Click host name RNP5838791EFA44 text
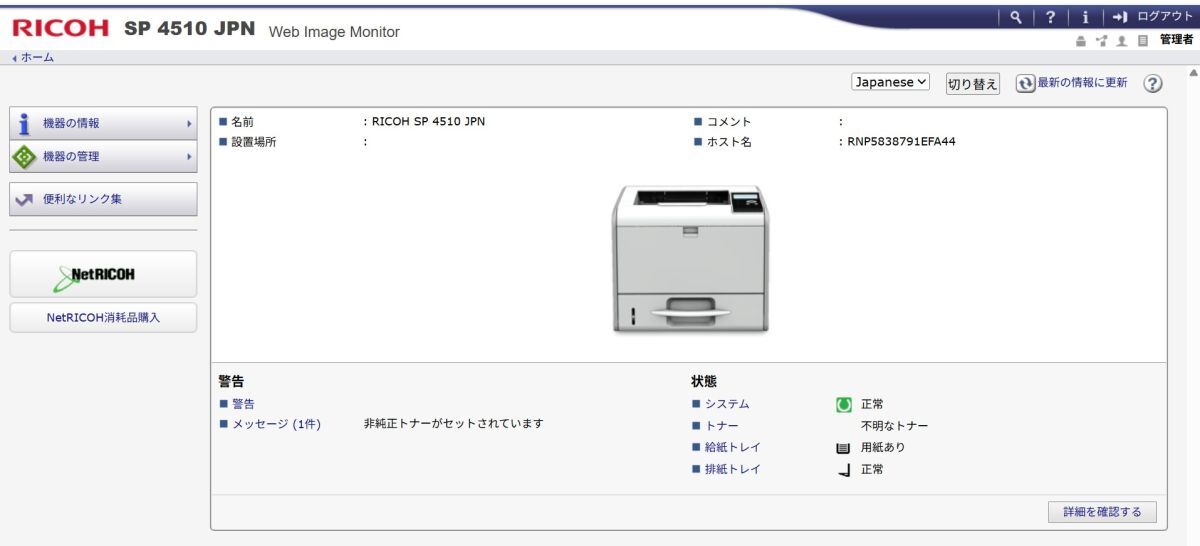Screen dimensions: 1200x546 pyautogui.click(x=901, y=142)
